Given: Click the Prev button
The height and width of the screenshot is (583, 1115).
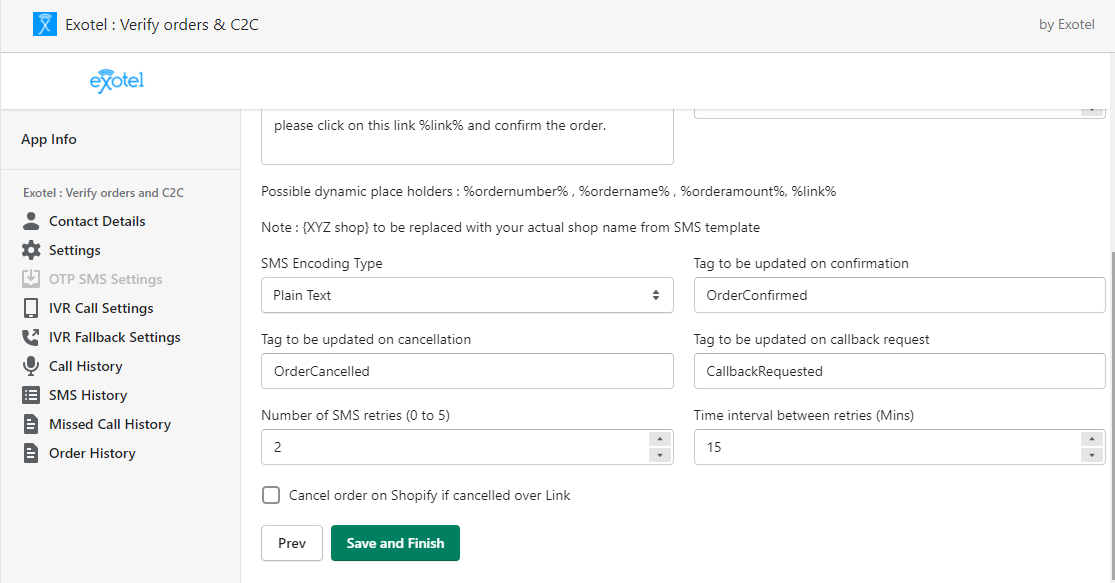Looking at the screenshot, I should pyautogui.click(x=292, y=543).
